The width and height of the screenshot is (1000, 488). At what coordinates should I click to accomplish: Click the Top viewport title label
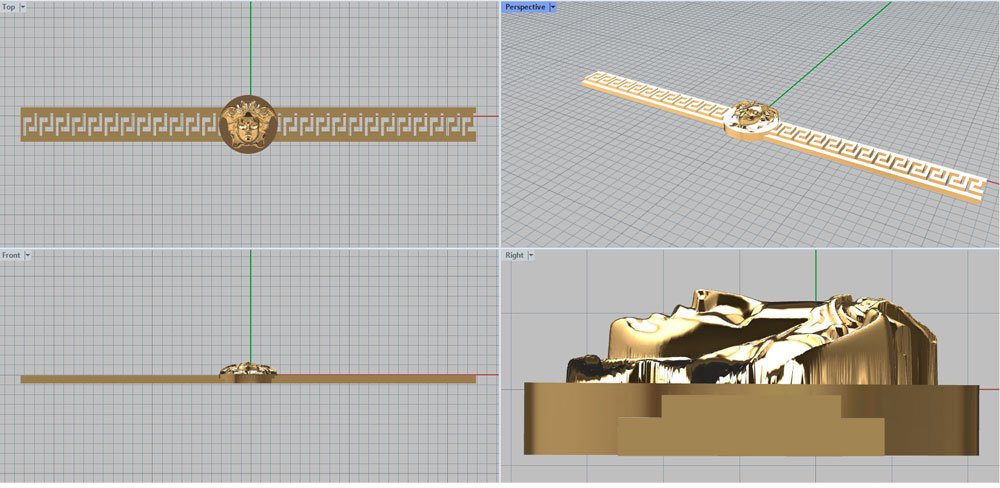click(9, 7)
